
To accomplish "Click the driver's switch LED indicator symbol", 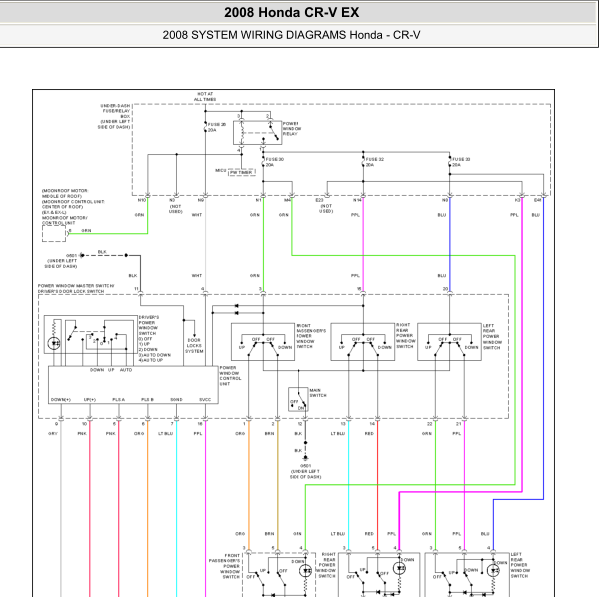I will (x=54, y=343).
